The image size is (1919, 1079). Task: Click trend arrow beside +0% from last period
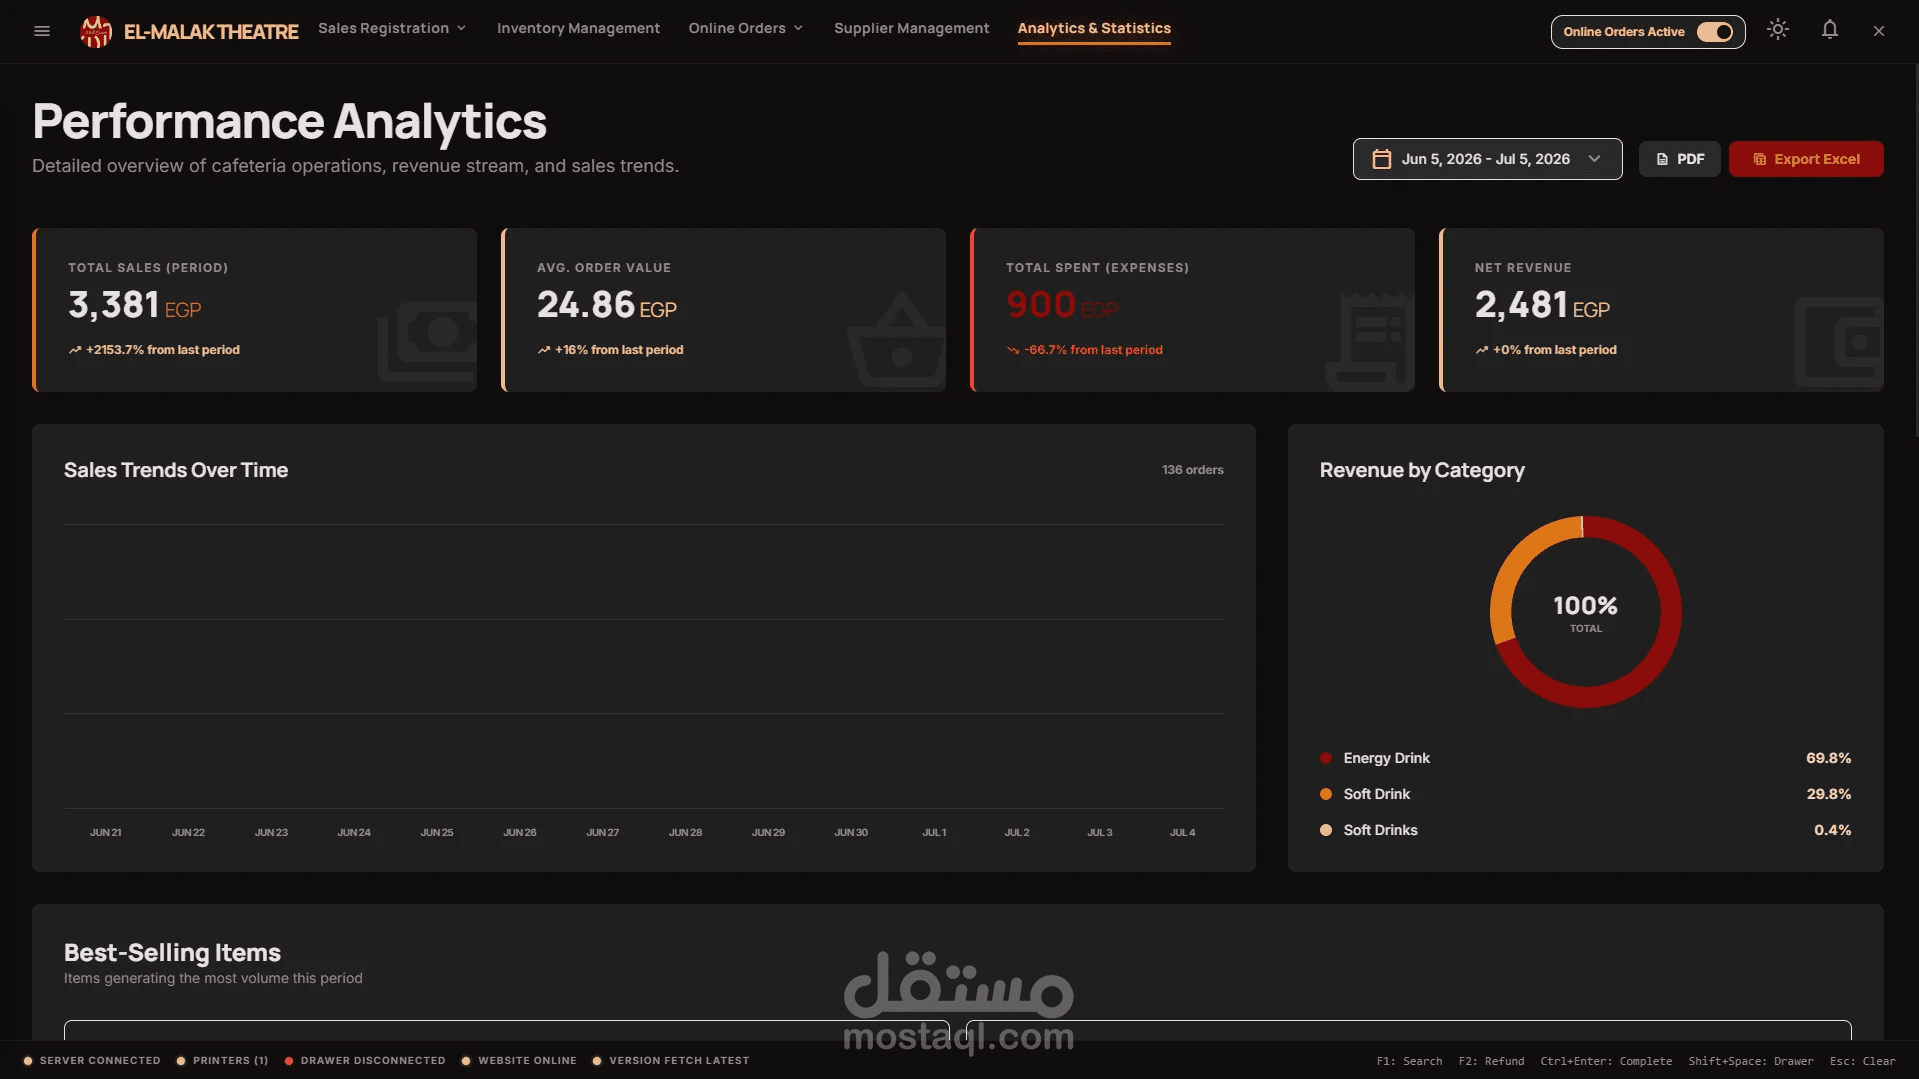[1482, 350]
